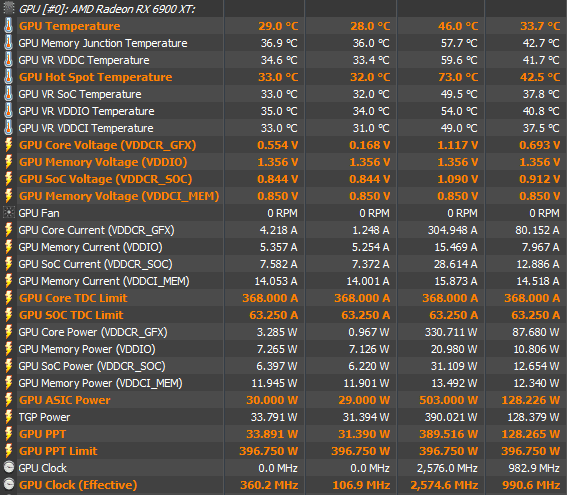Select the GPU Memory Power (VDDIO) label

coord(87,349)
